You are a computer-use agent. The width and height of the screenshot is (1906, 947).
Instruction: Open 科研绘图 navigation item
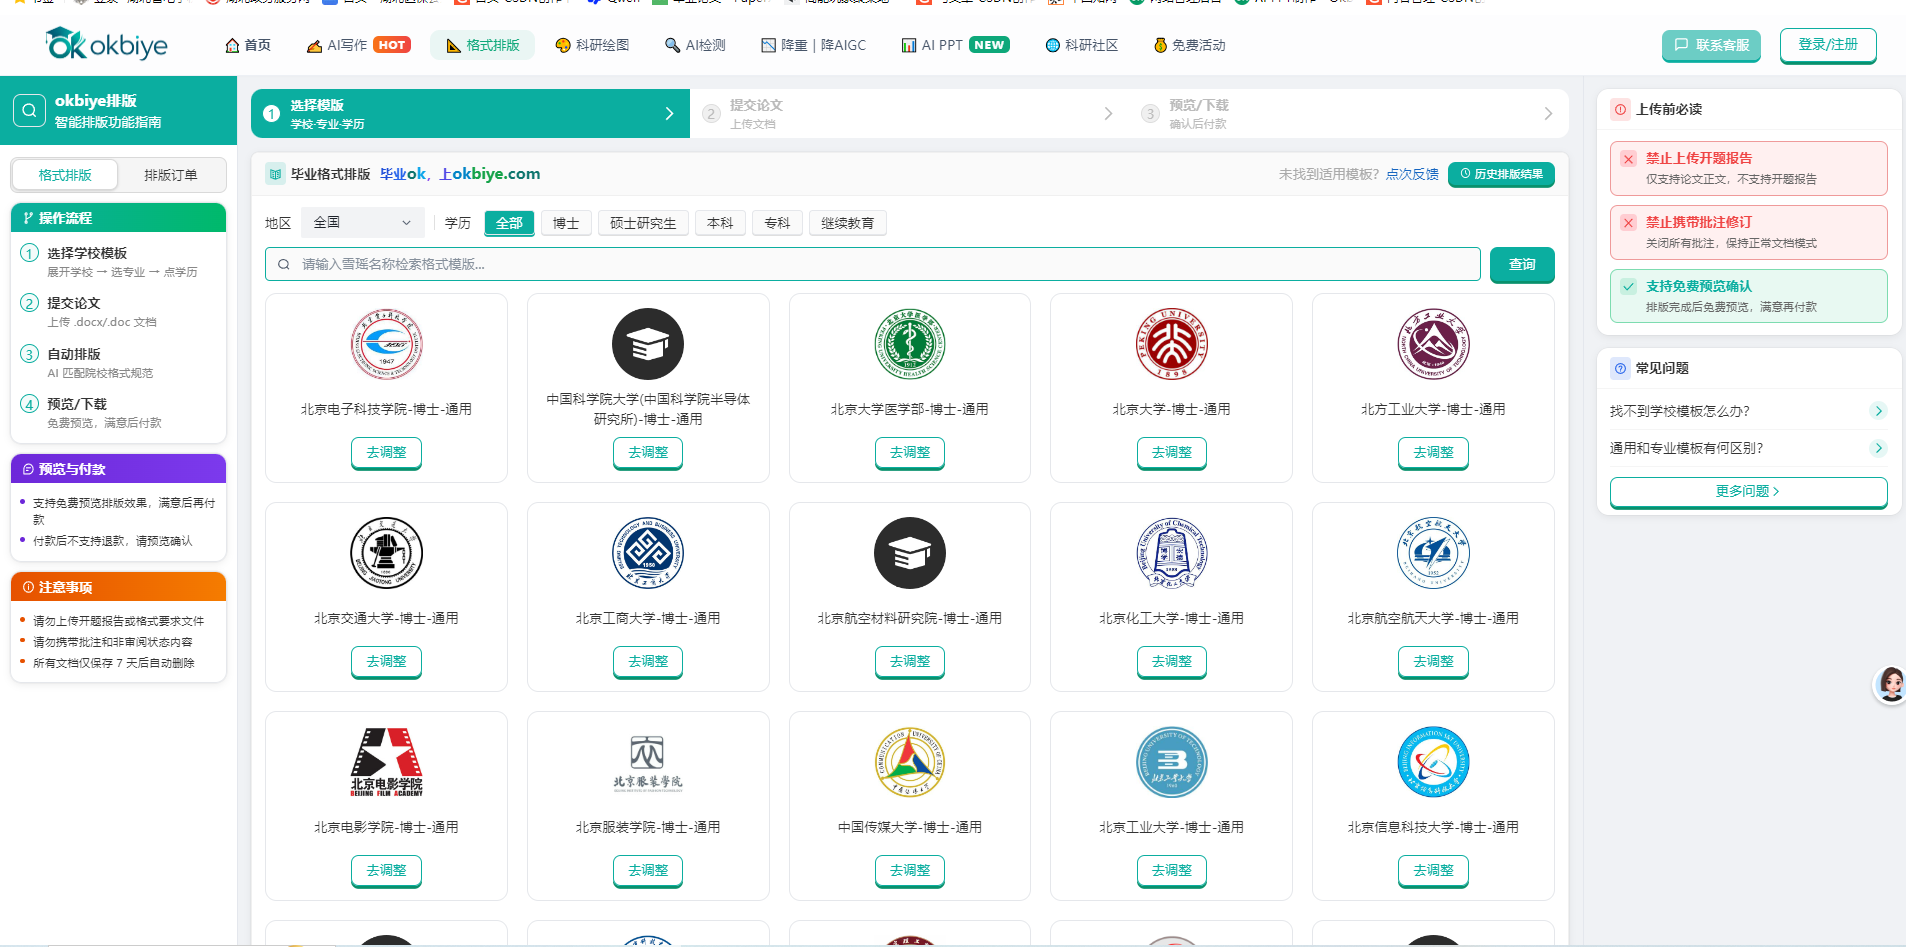592,45
